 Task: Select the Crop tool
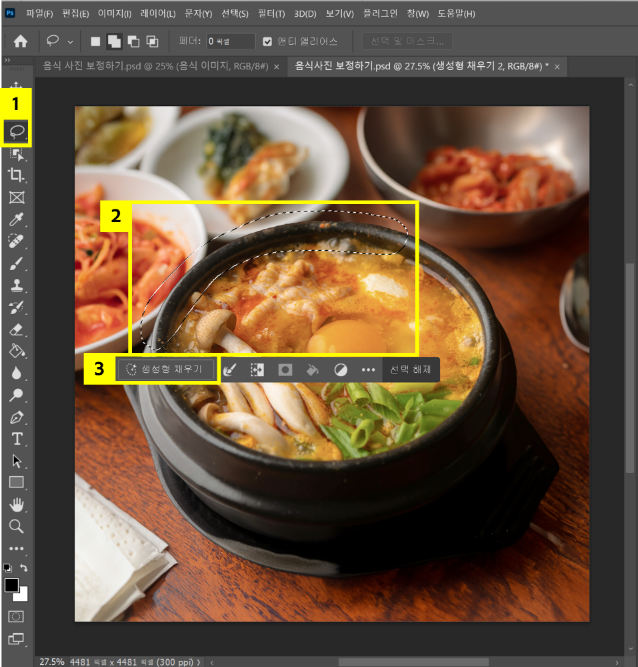coord(17,175)
